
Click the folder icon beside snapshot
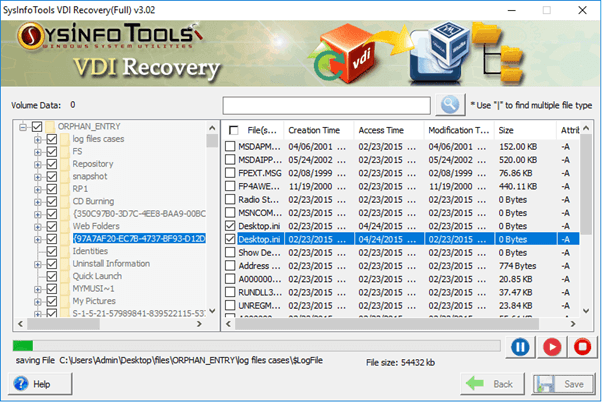(65, 176)
